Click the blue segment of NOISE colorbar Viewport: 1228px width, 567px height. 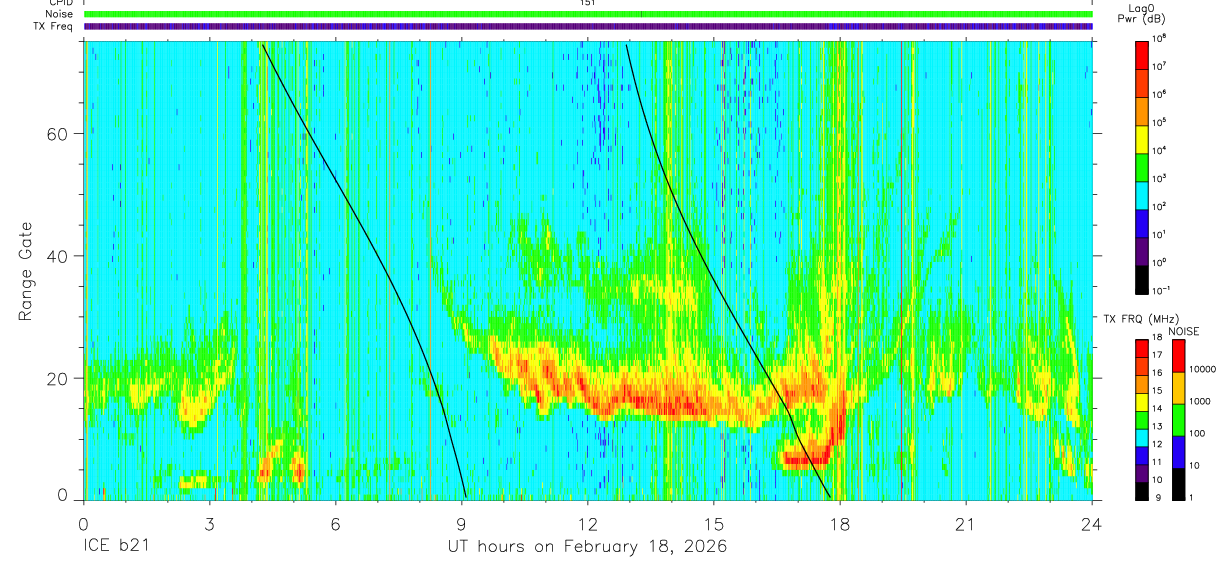(x=1179, y=452)
